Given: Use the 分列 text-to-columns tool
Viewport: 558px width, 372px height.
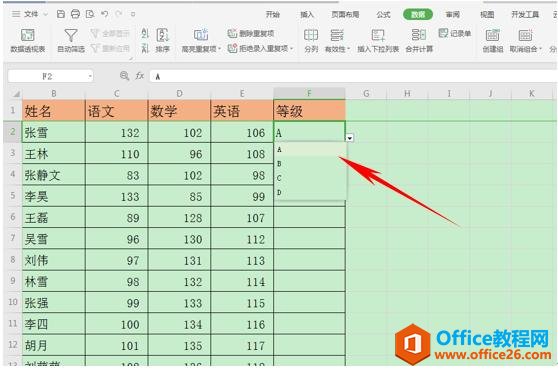Looking at the screenshot, I should 311,41.
